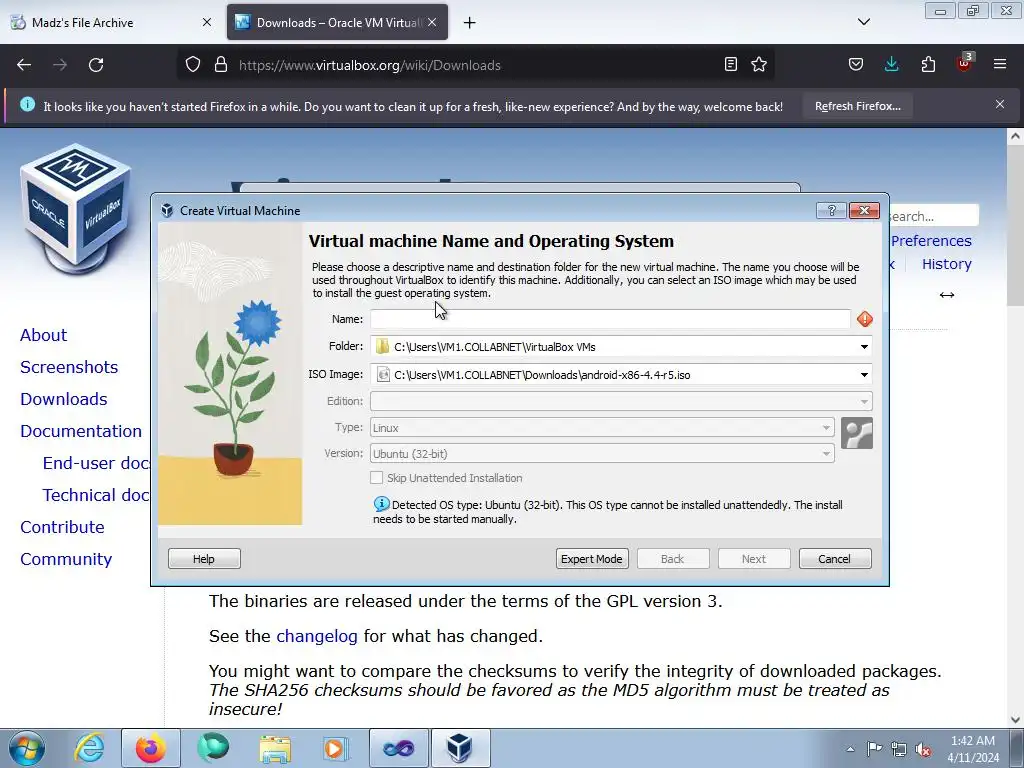Check Skip Unattended Installation
This screenshot has width=1024, height=768.
[x=376, y=477]
